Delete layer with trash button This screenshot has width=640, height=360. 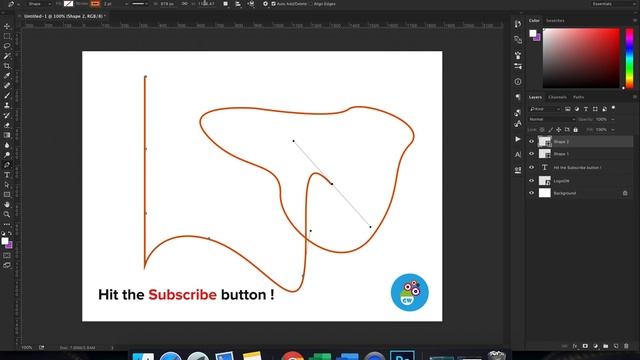pos(626,346)
